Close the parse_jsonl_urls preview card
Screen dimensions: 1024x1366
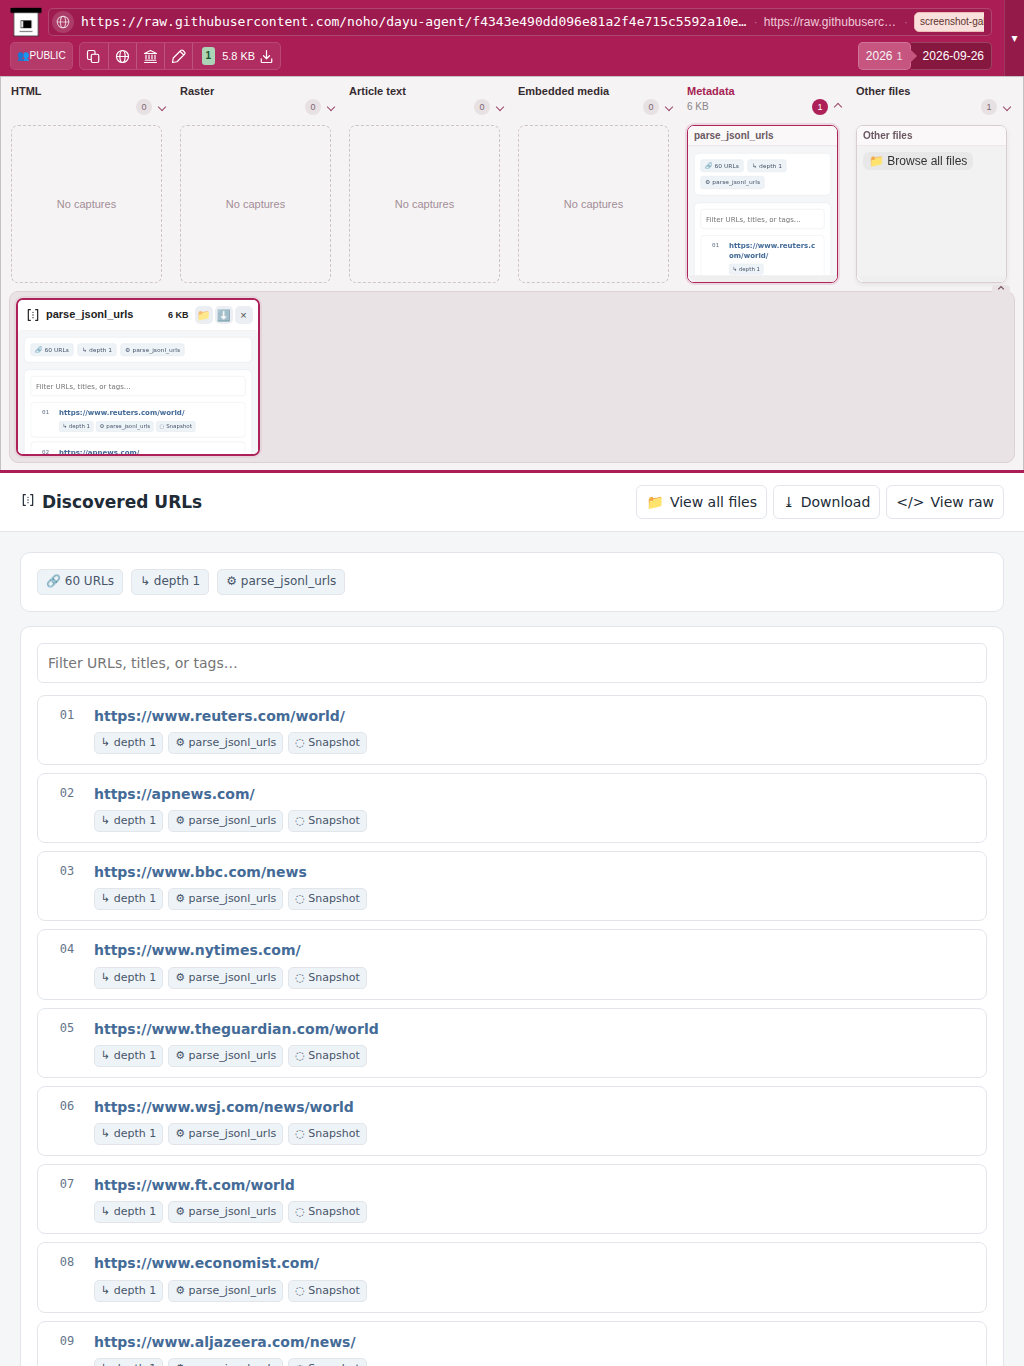click(x=243, y=315)
